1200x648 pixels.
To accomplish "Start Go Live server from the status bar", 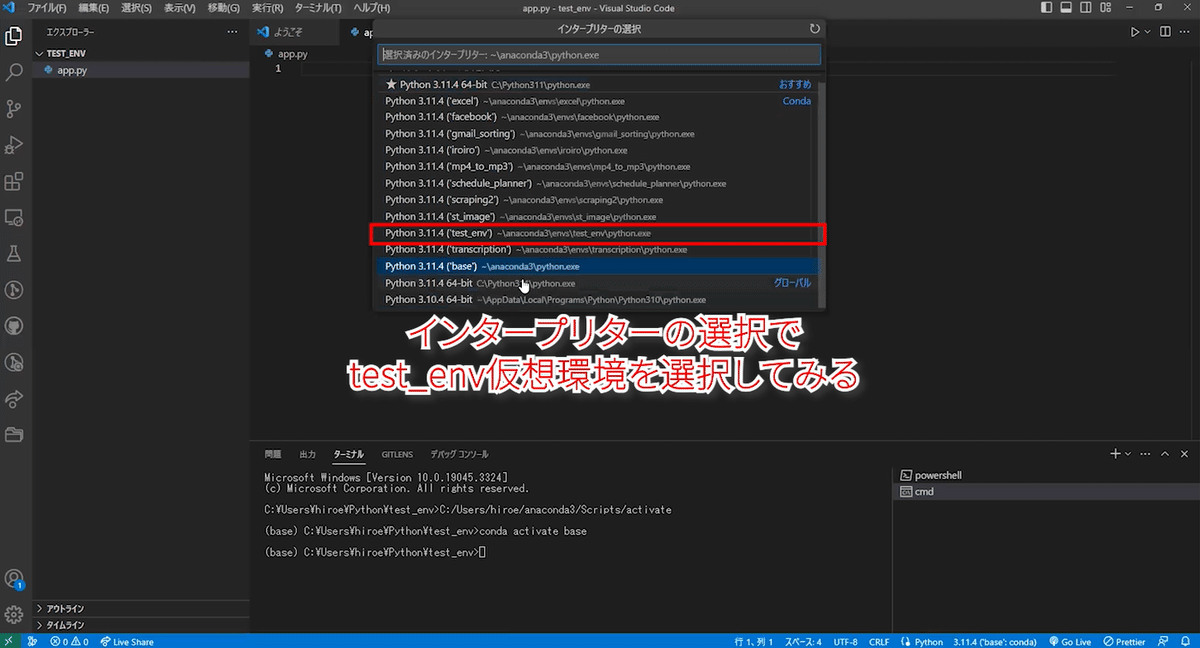I will tap(1070, 641).
